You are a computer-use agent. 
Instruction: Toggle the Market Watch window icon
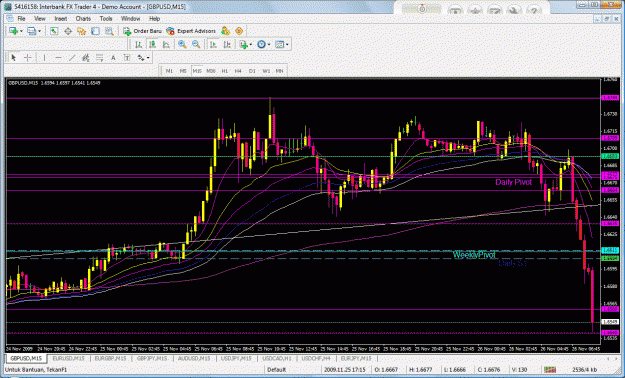click(54, 31)
